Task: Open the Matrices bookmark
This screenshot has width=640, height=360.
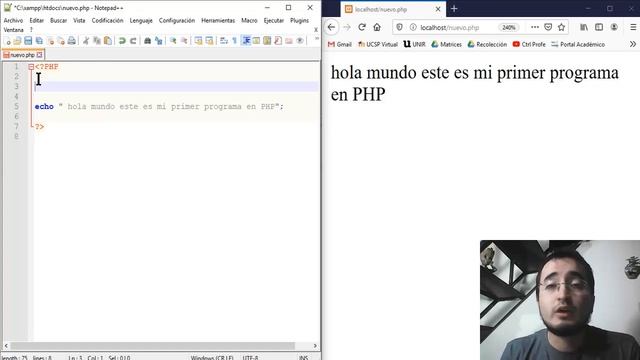Action: (446, 44)
